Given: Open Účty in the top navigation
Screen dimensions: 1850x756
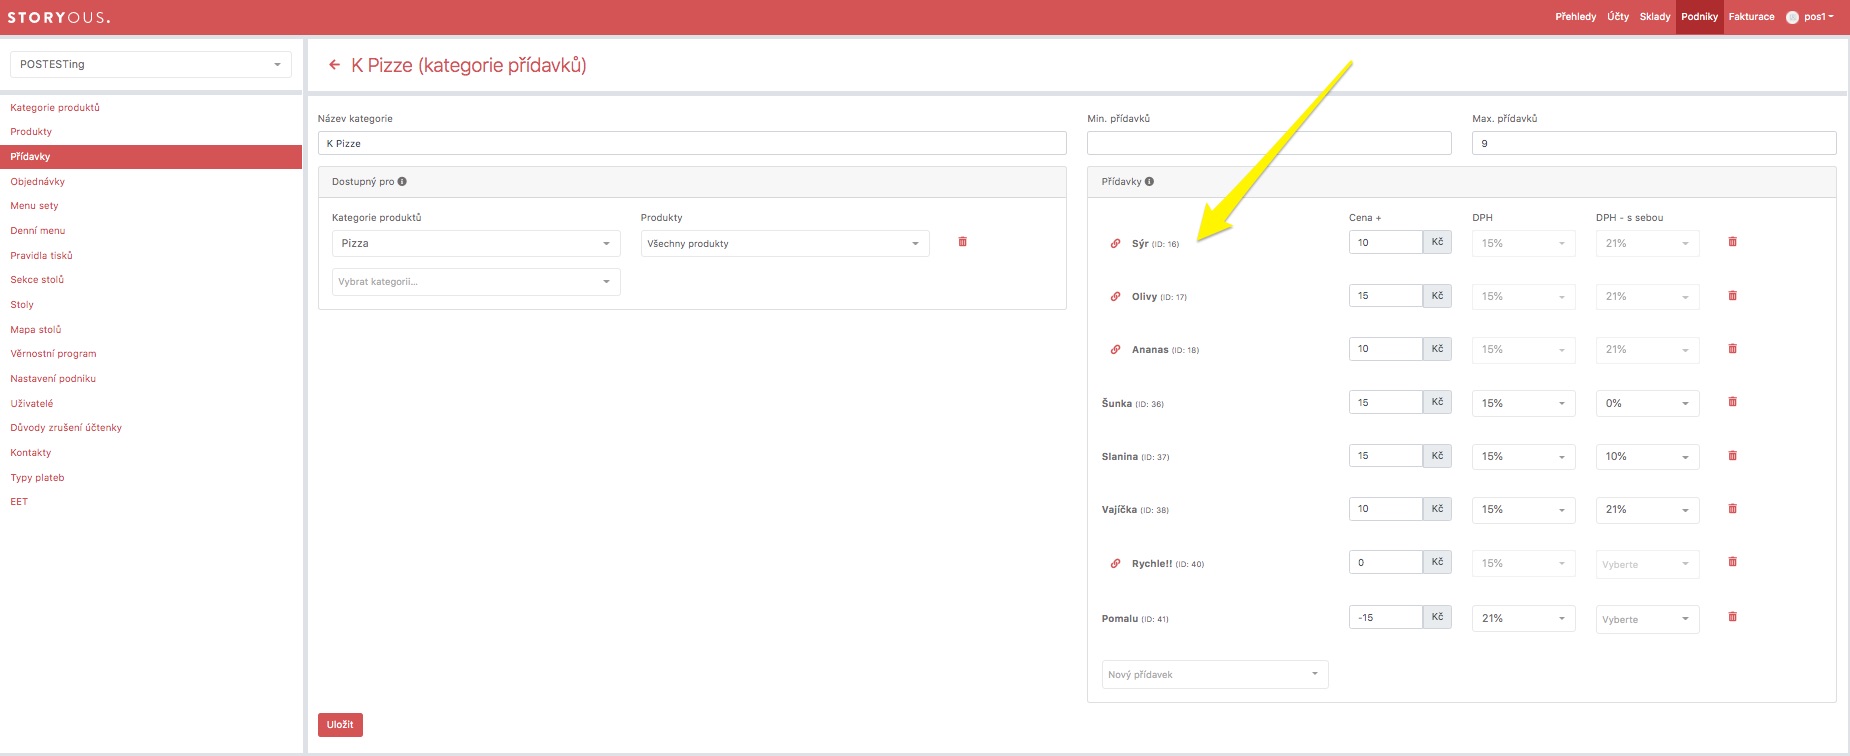Looking at the screenshot, I should tap(1618, 17).
